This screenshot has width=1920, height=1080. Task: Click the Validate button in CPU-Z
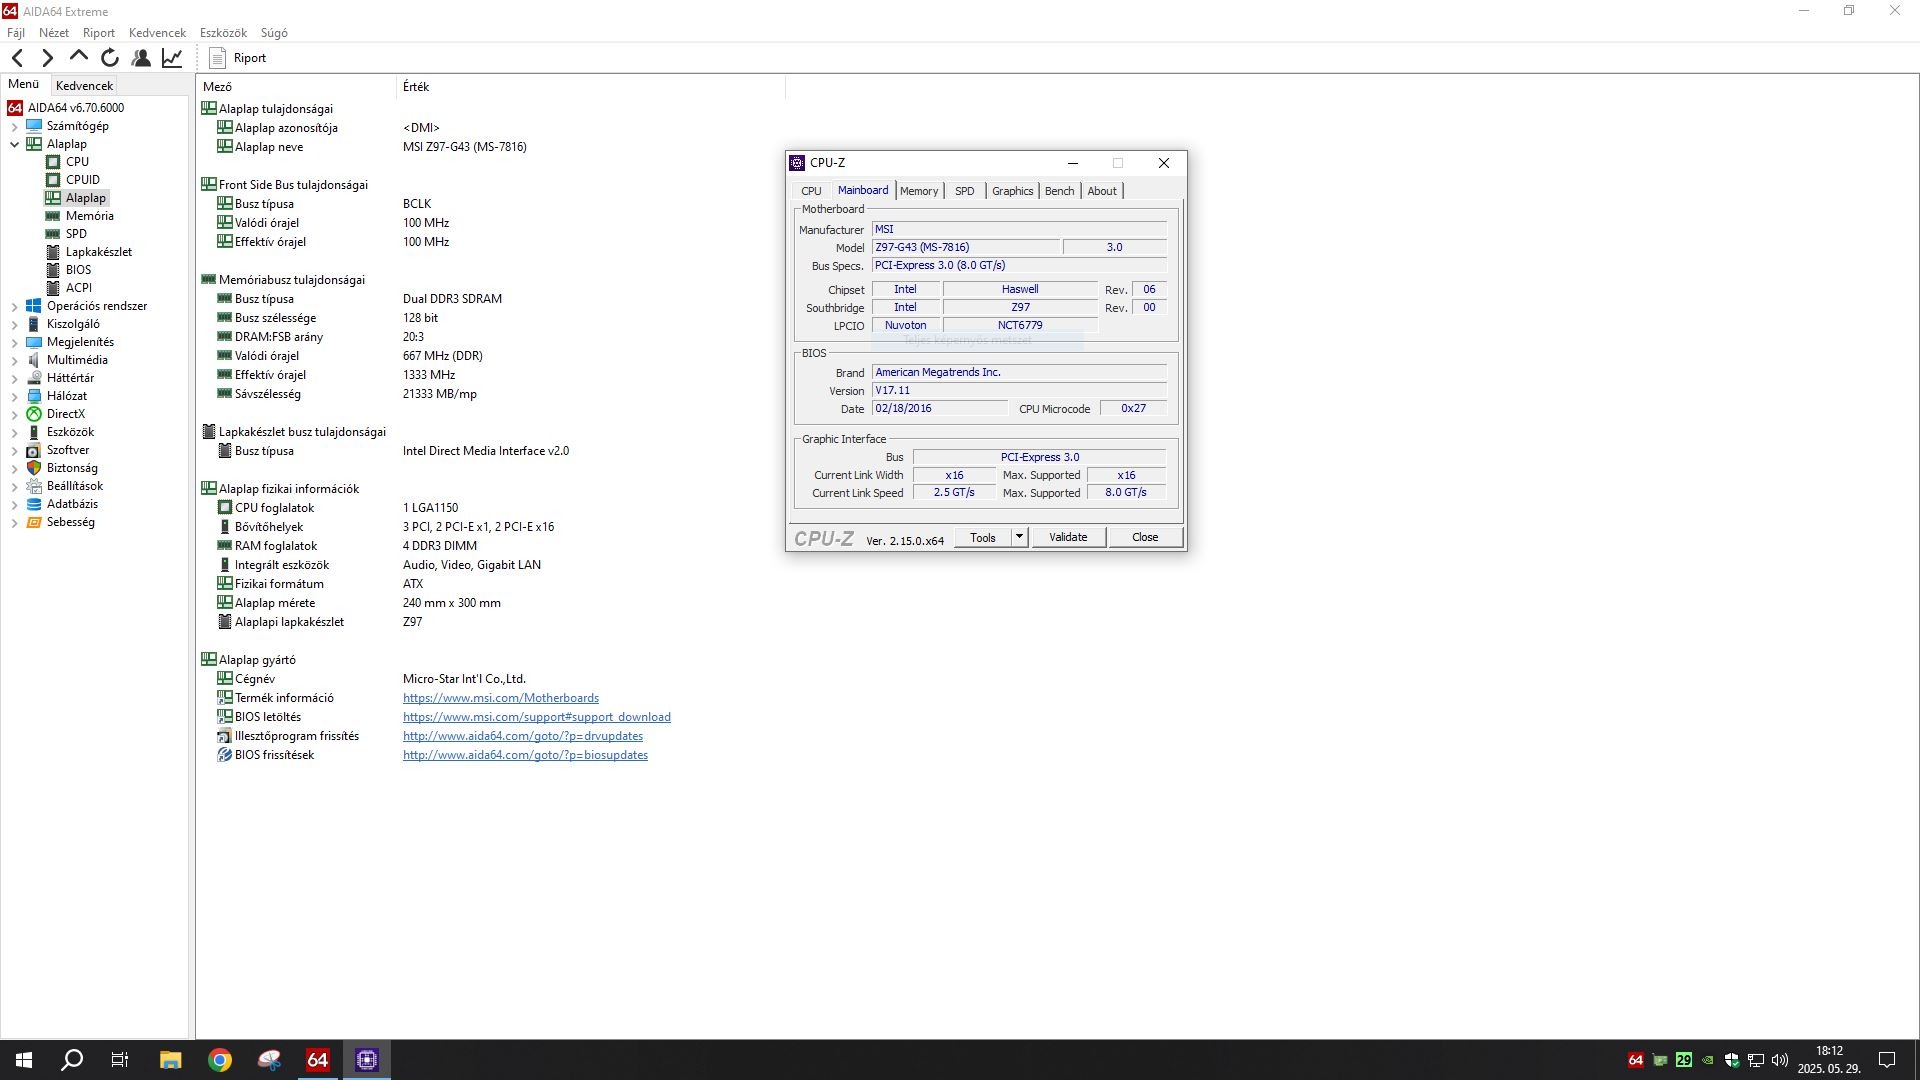click(1067, 537)
